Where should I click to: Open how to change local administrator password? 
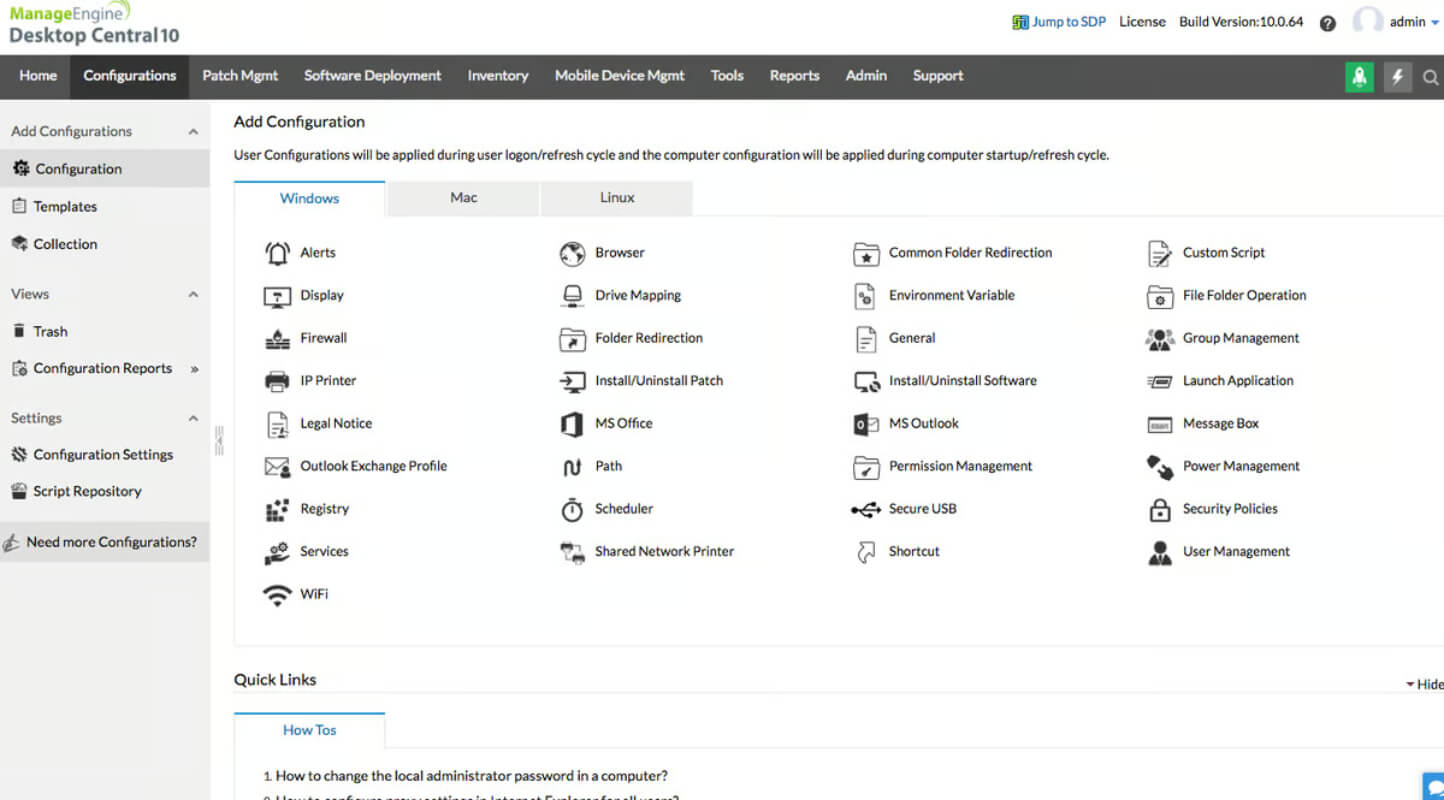[471, 776]
